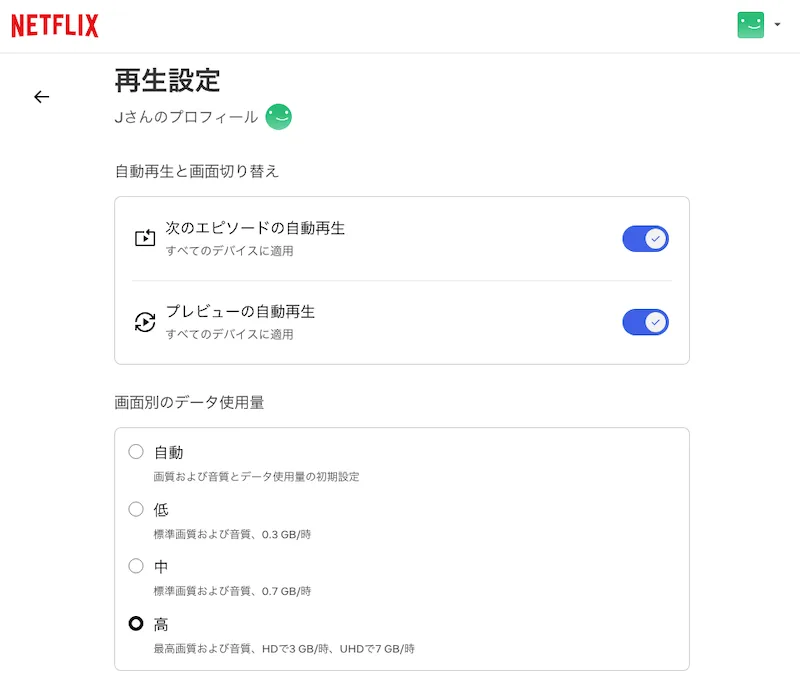The width and height of the screenshot is (800, 681).
Task: Click the next-episode autoplay icon
Action: tap(145, 238)
